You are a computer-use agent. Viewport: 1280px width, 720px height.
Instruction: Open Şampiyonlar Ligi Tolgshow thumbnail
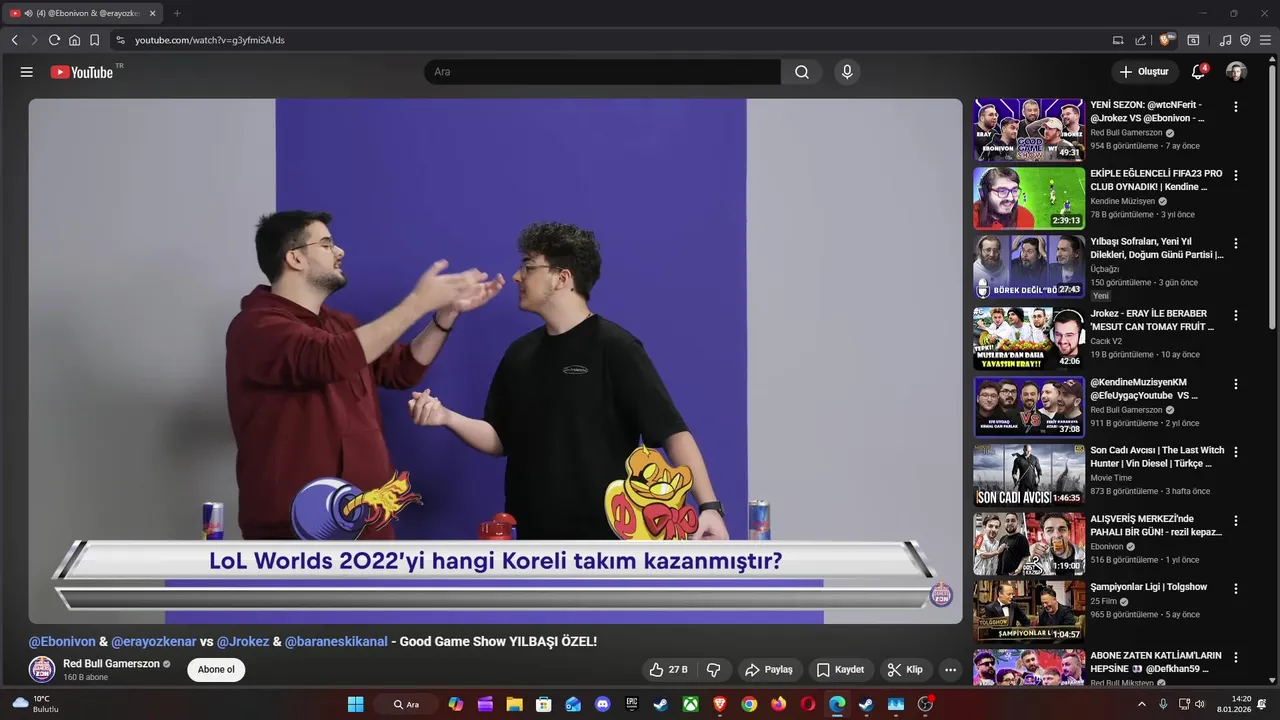1029,611
